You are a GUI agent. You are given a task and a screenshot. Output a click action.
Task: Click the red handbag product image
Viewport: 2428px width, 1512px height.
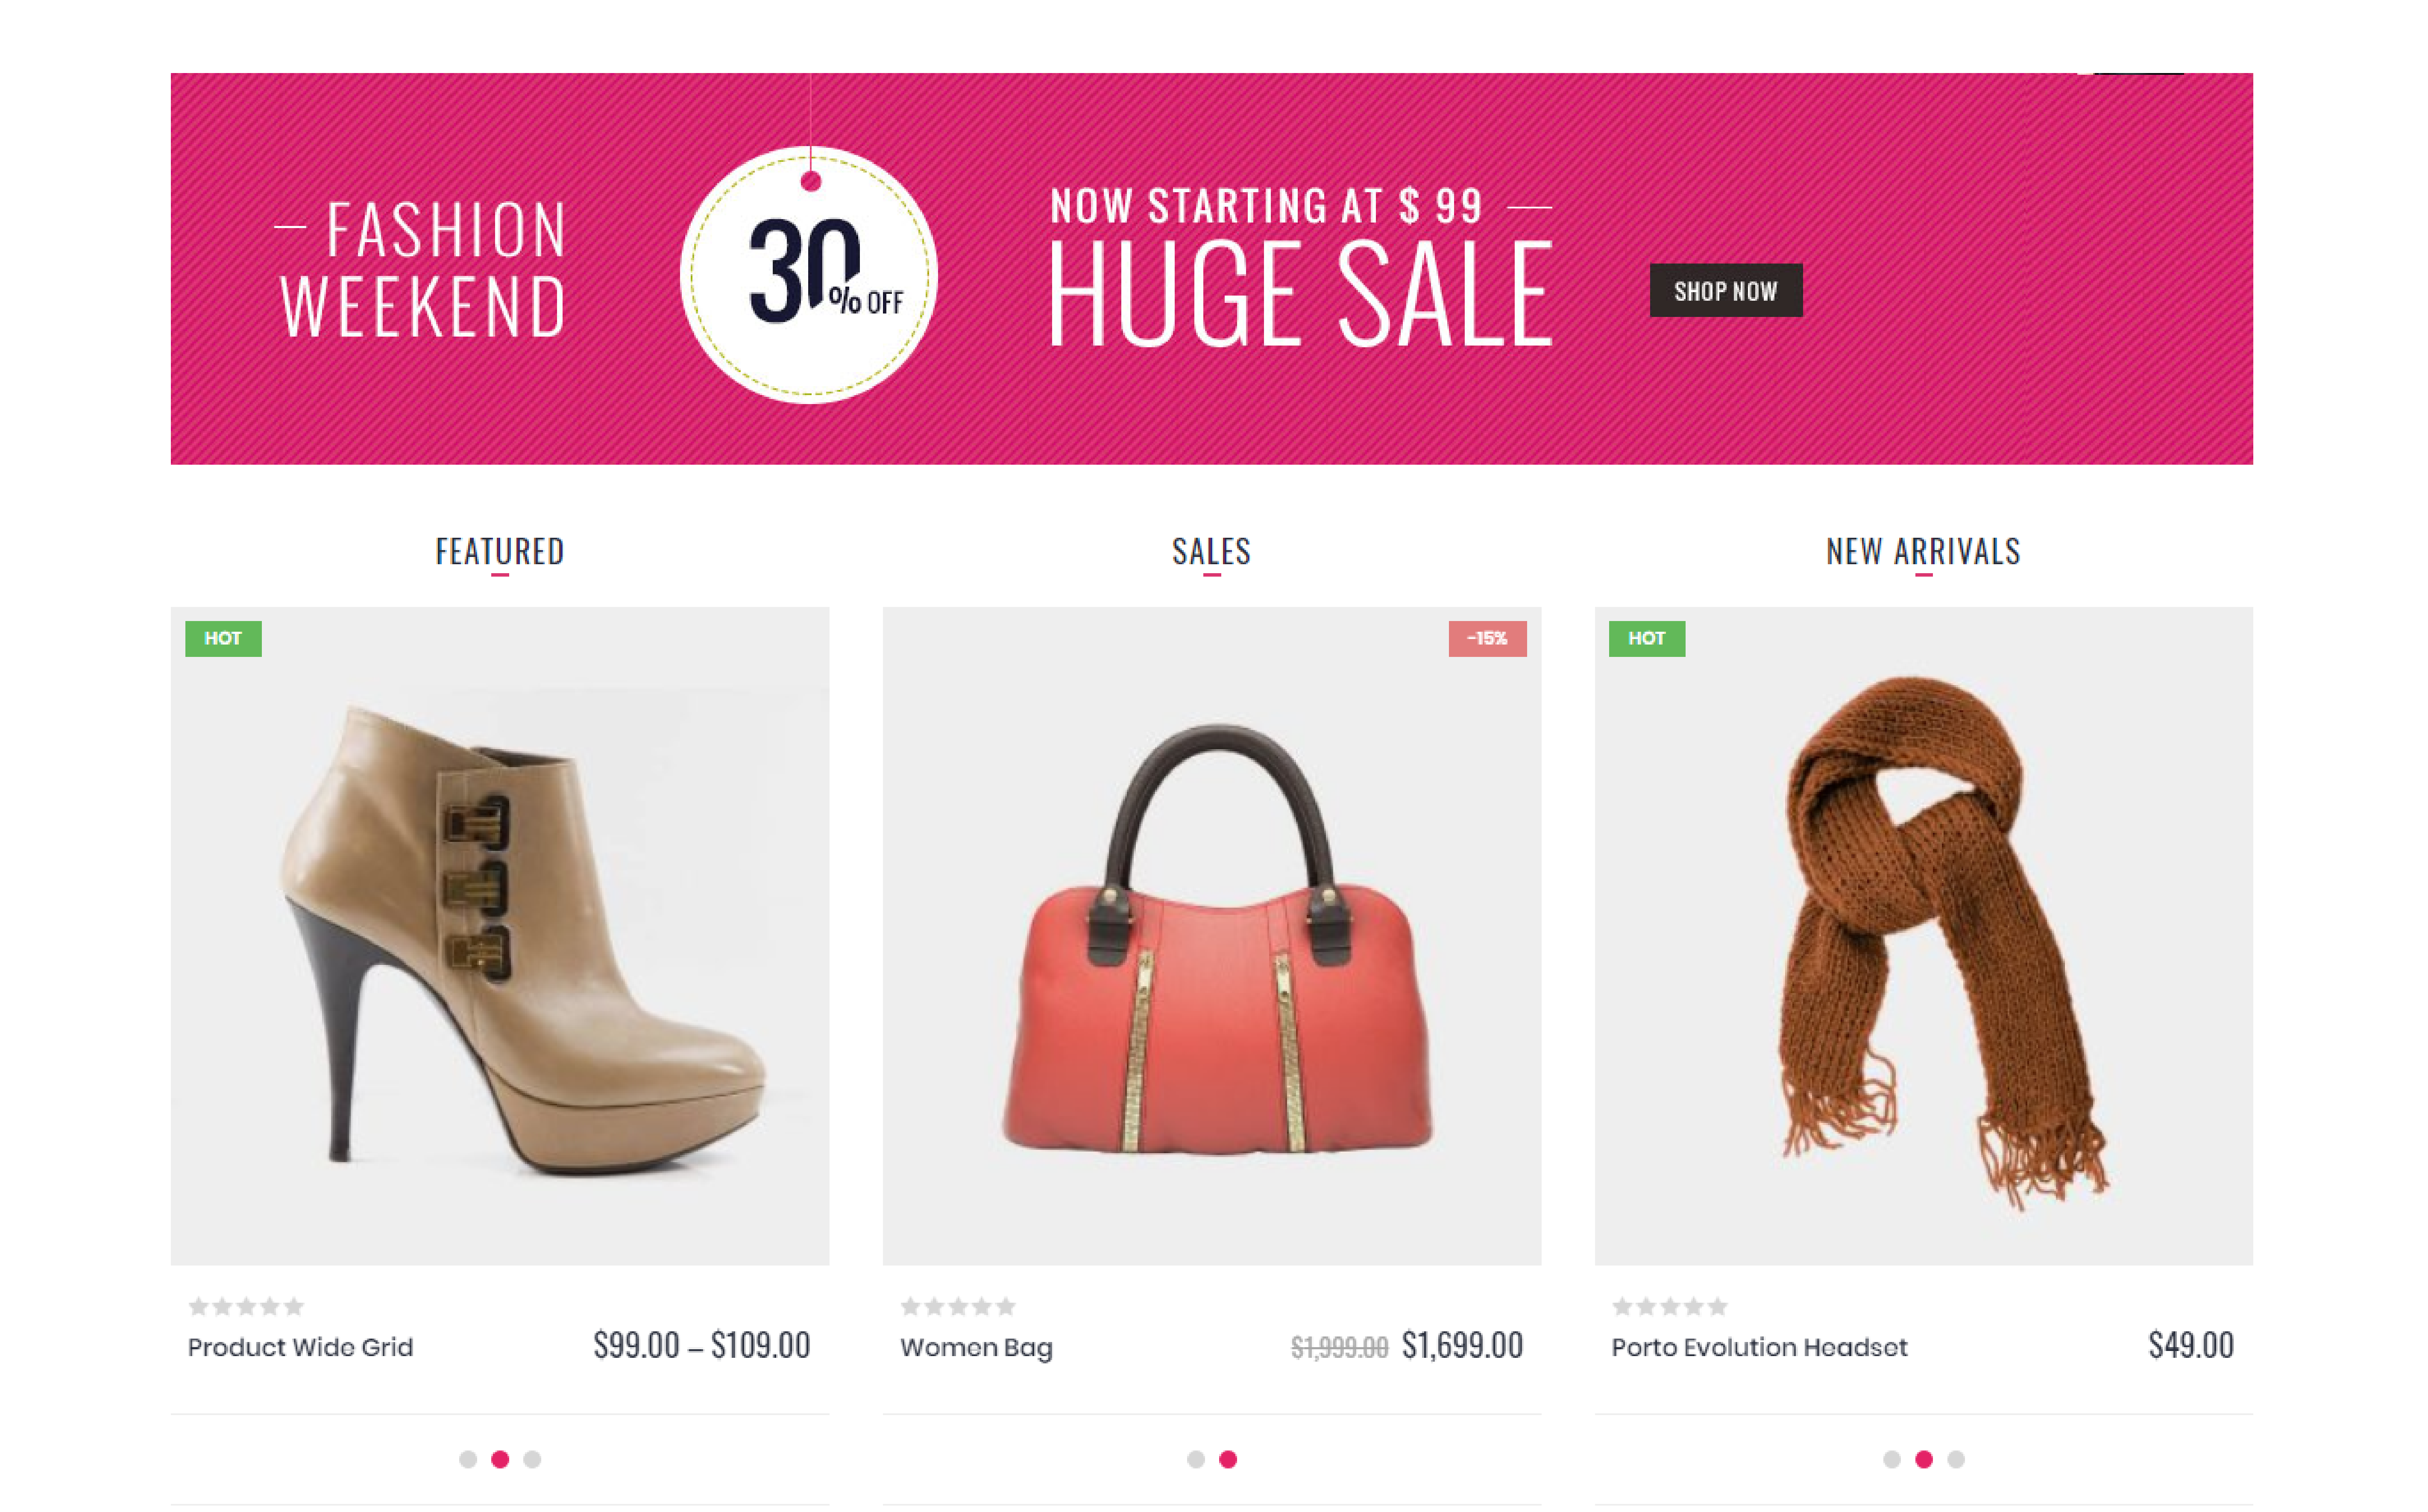1211,935
